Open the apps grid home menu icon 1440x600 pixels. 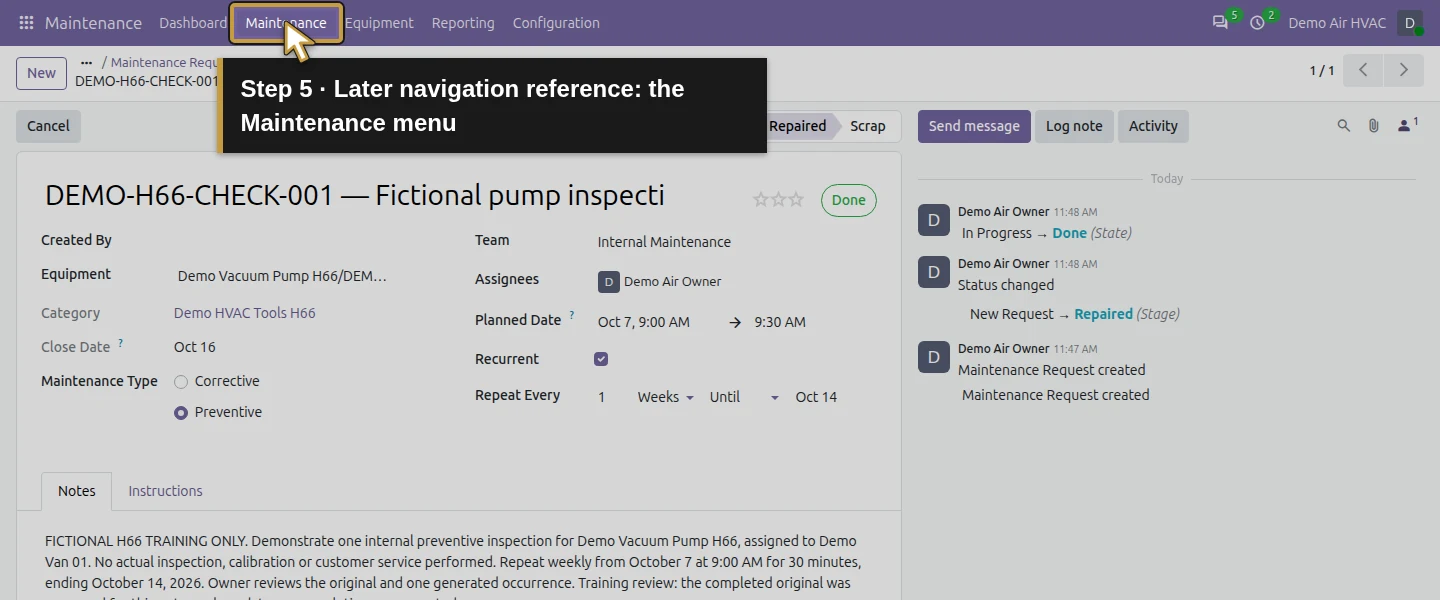(x=26, y=23)
